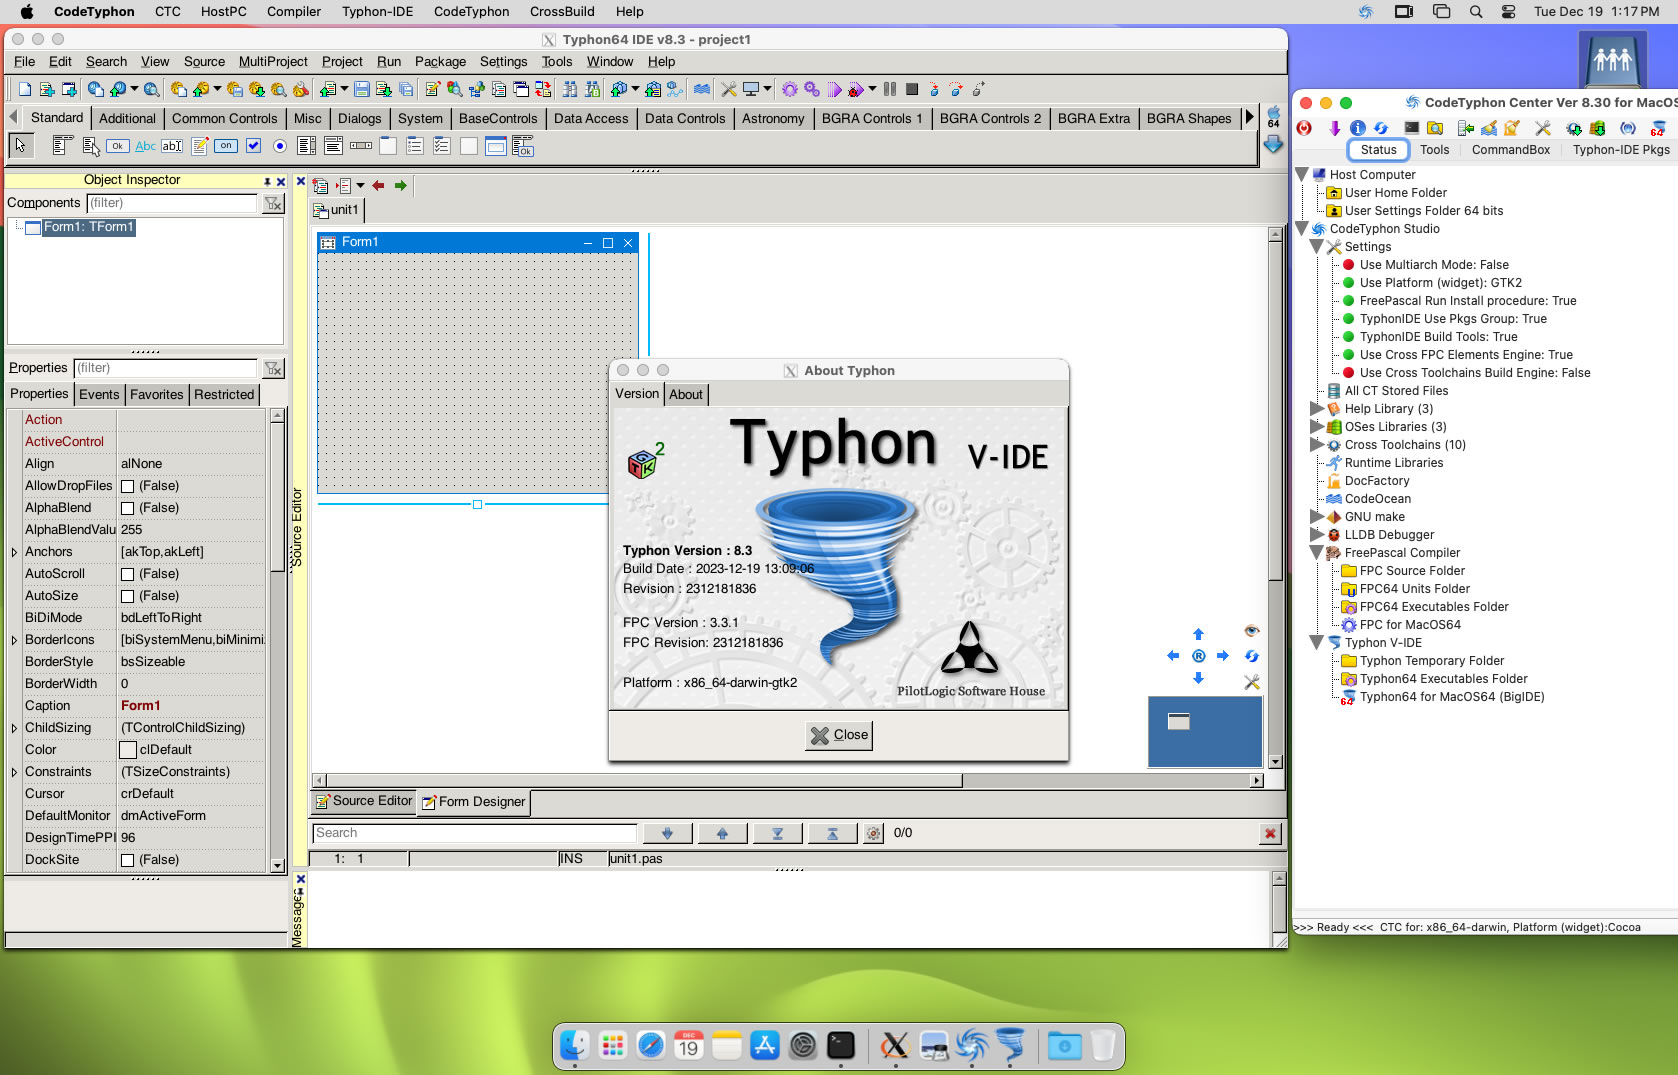Select the TToggleBox 'on' component in palette
This screenshot has height=1075, width=1678.
tap(226, 146)
